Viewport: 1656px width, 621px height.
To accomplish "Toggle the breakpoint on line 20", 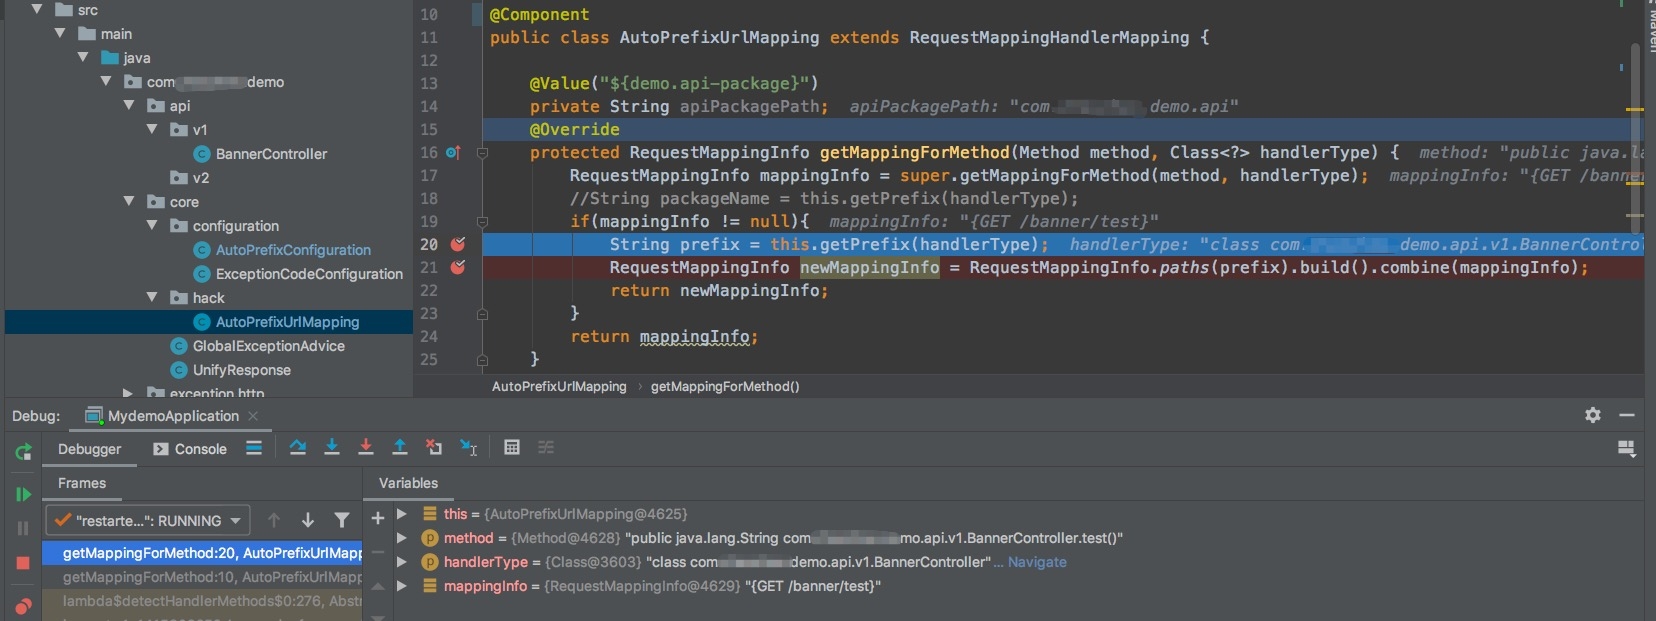I will tap(458, 244).
